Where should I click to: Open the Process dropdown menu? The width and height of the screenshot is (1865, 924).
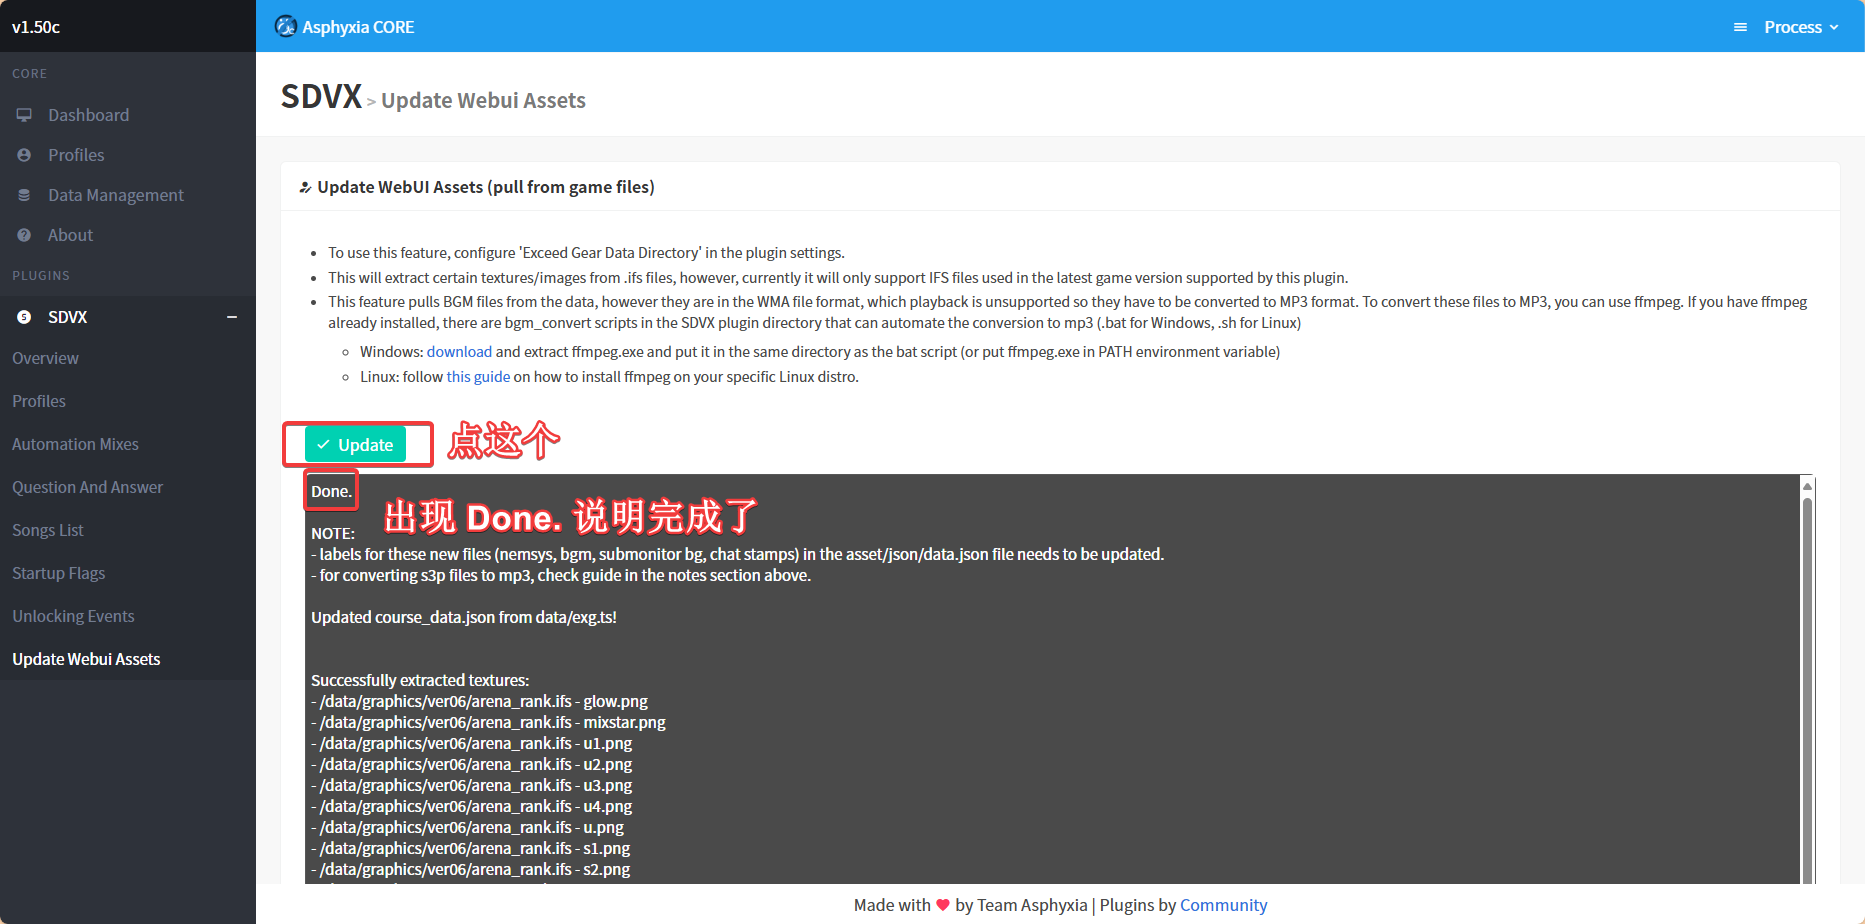1800,27
